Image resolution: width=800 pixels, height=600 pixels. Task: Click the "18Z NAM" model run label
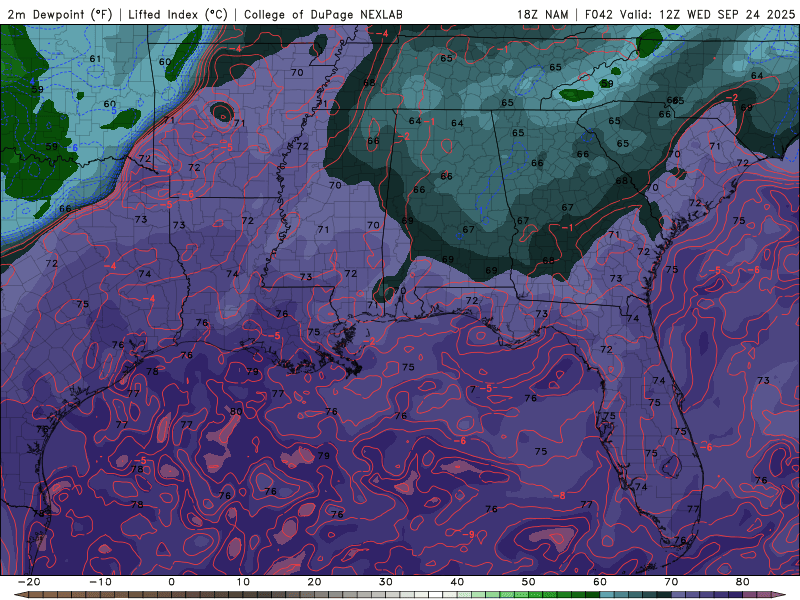(x=542, y=14)
